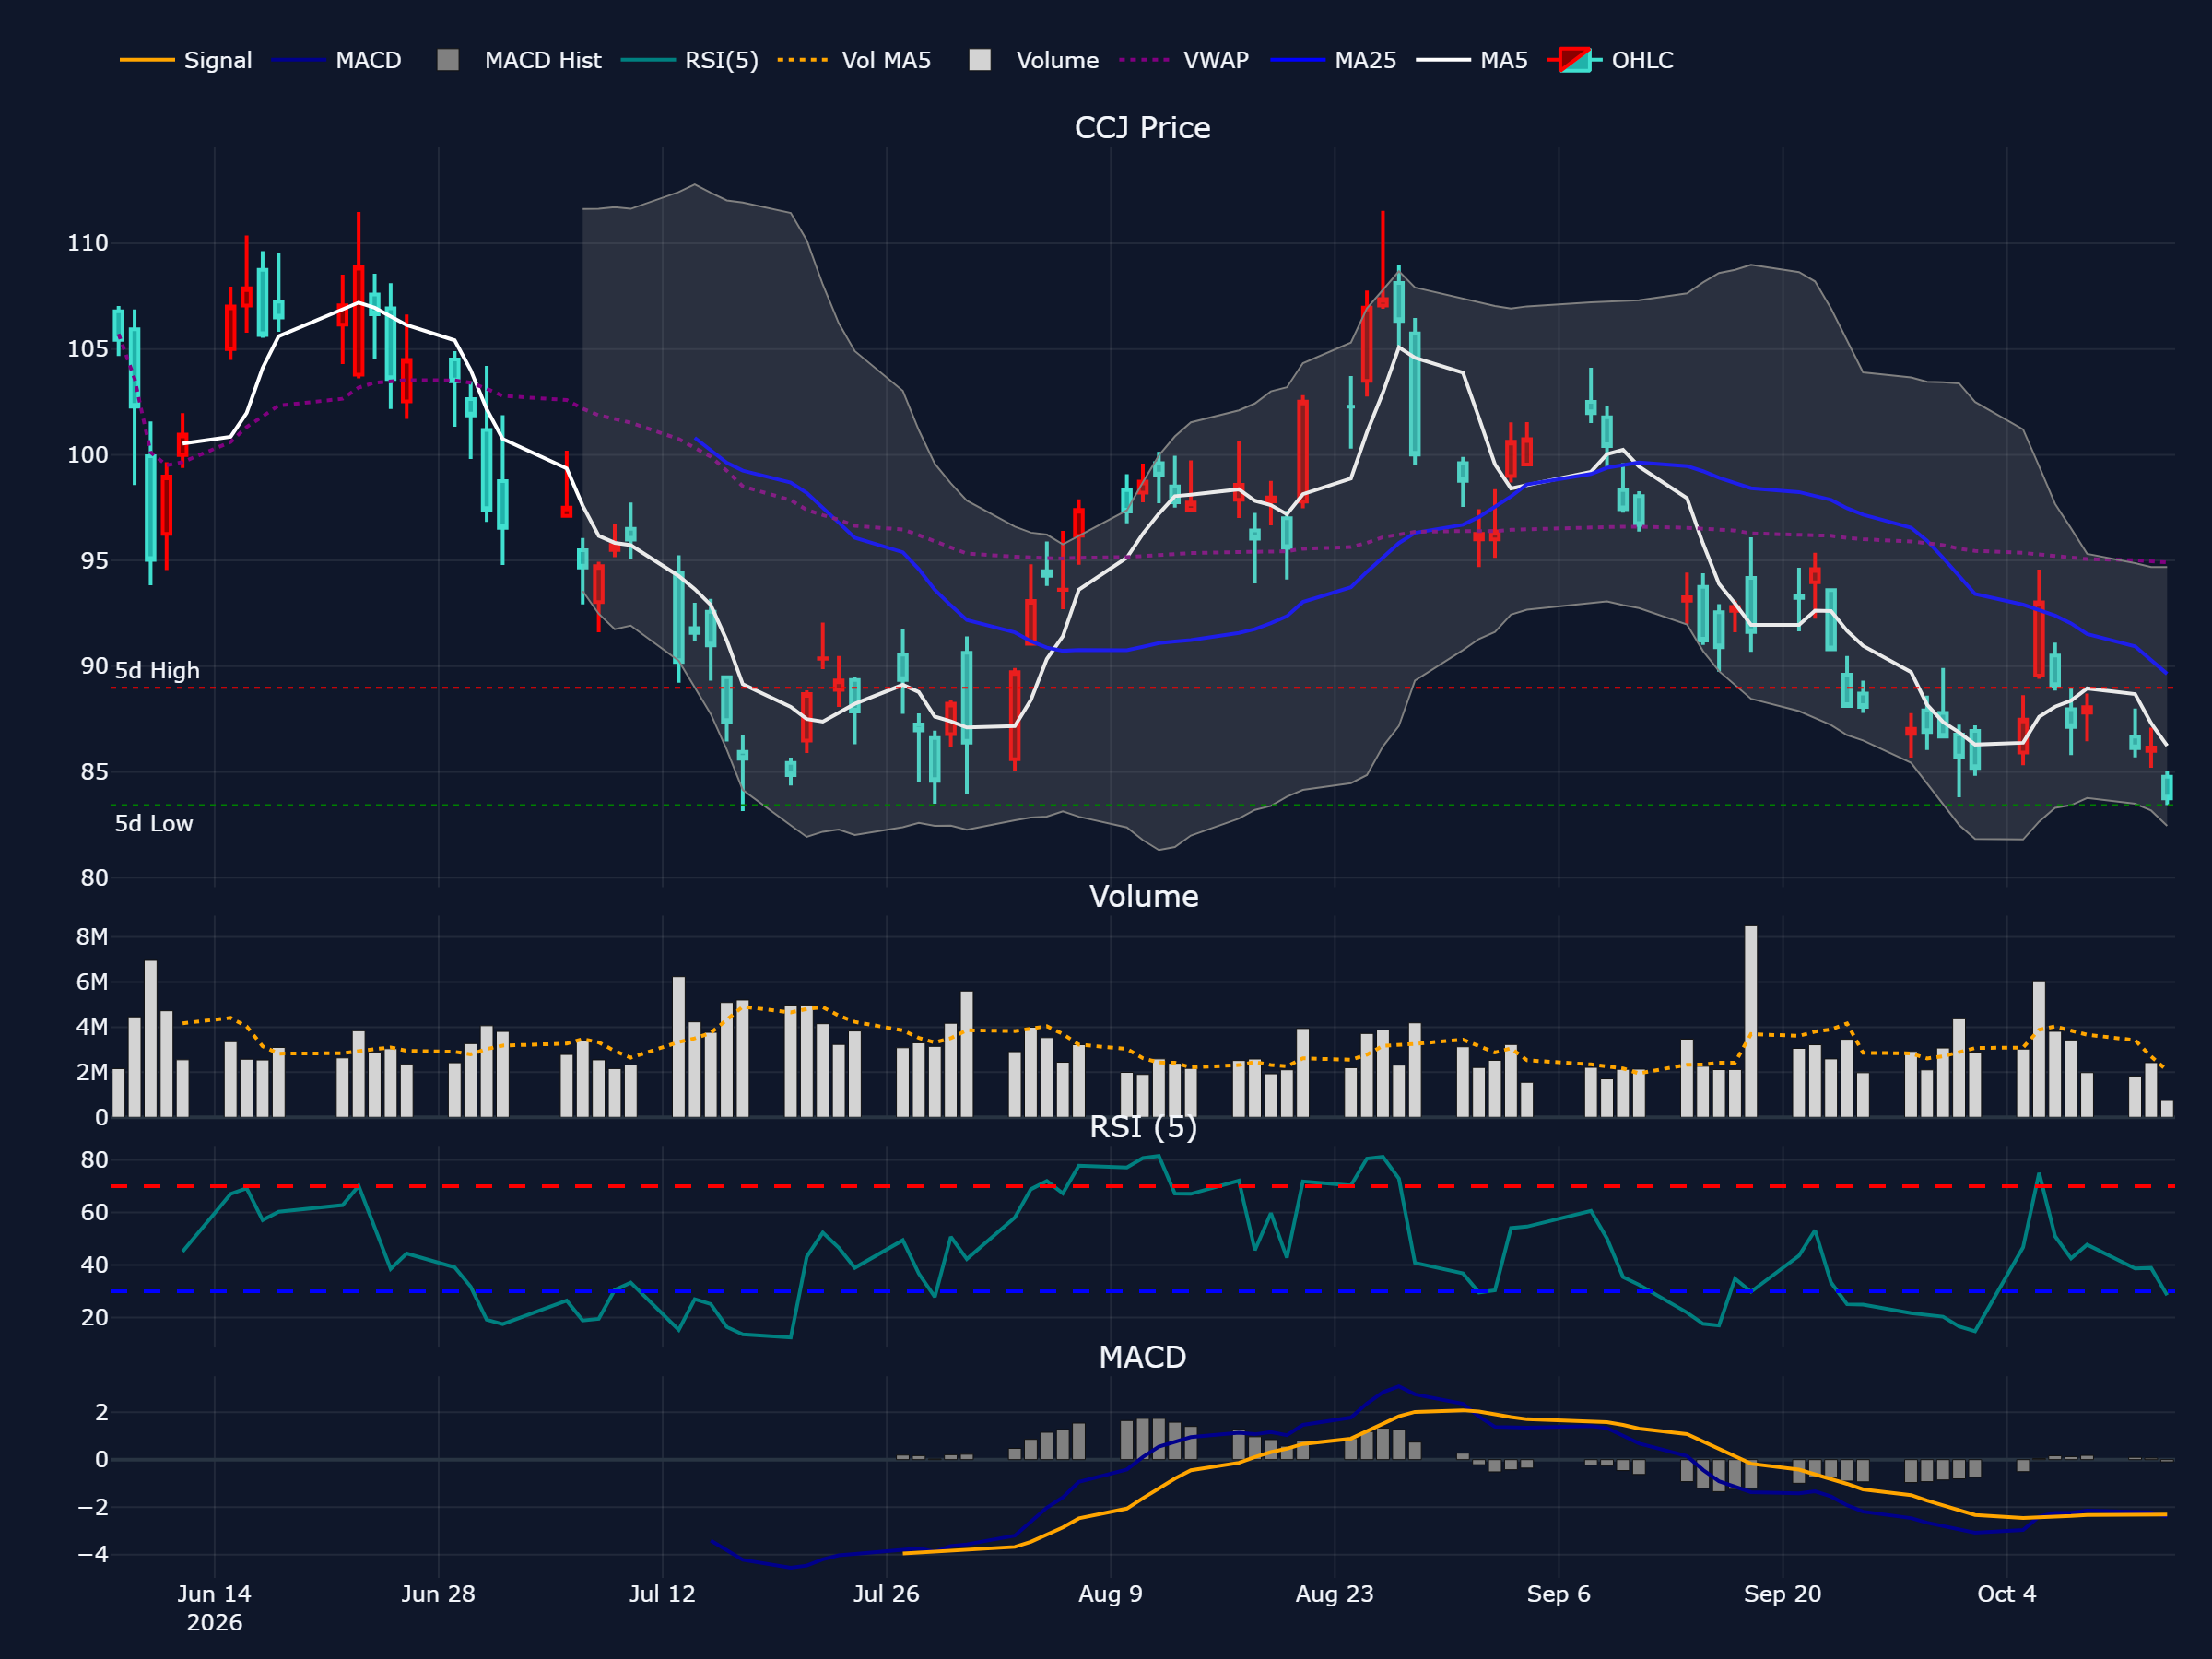Click the Jun 14 2026 axis label
The image size is (2212, 1659).
pyautogui.click(x=214, y=1608)
